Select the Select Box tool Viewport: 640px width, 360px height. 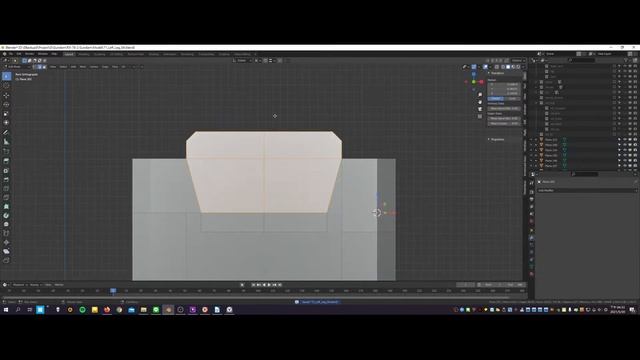(7, 76)
